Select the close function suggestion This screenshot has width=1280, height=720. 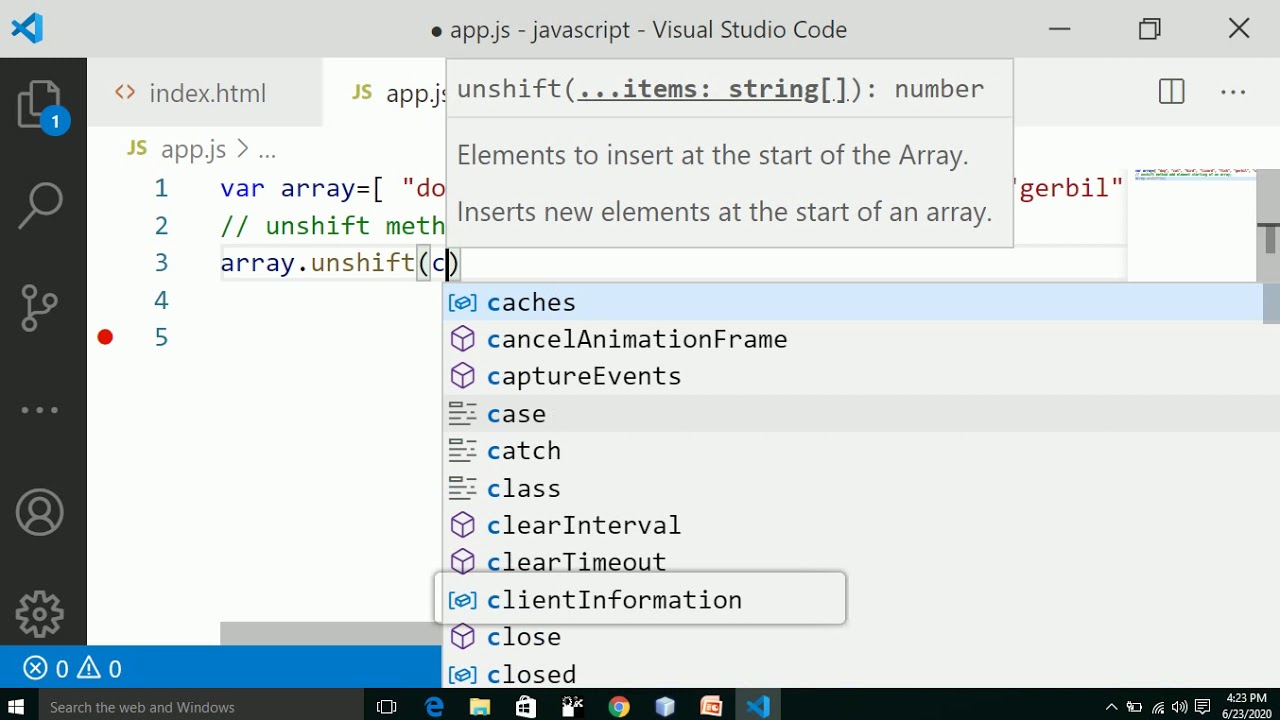point(852,637)
